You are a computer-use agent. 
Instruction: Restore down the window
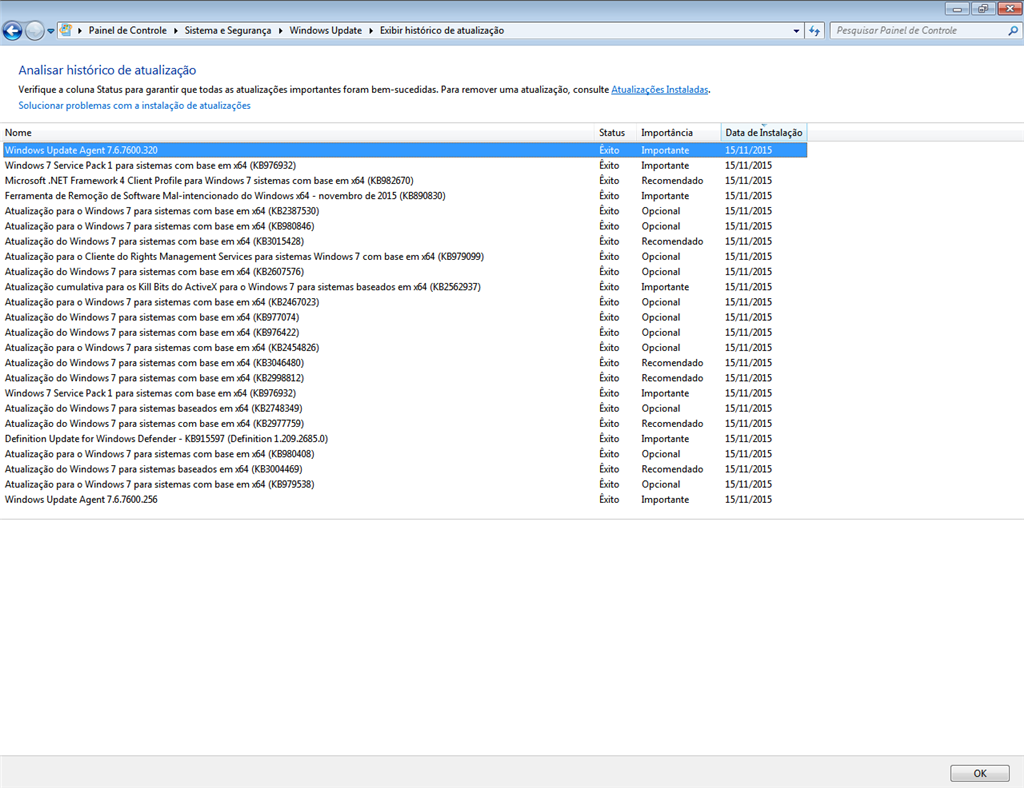coord(982,8)
